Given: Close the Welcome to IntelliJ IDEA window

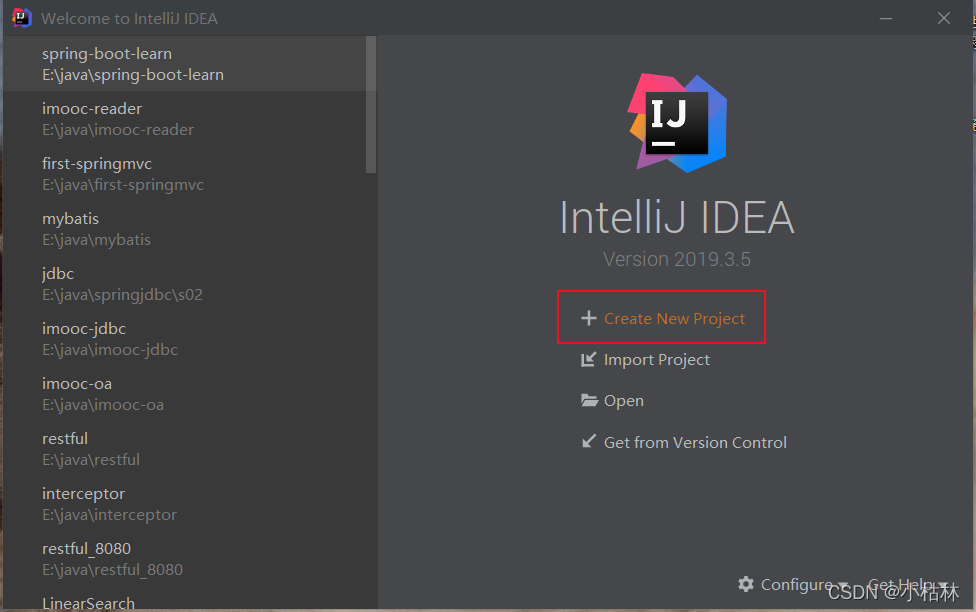Looking at the screenshot, I should point(944,18).
